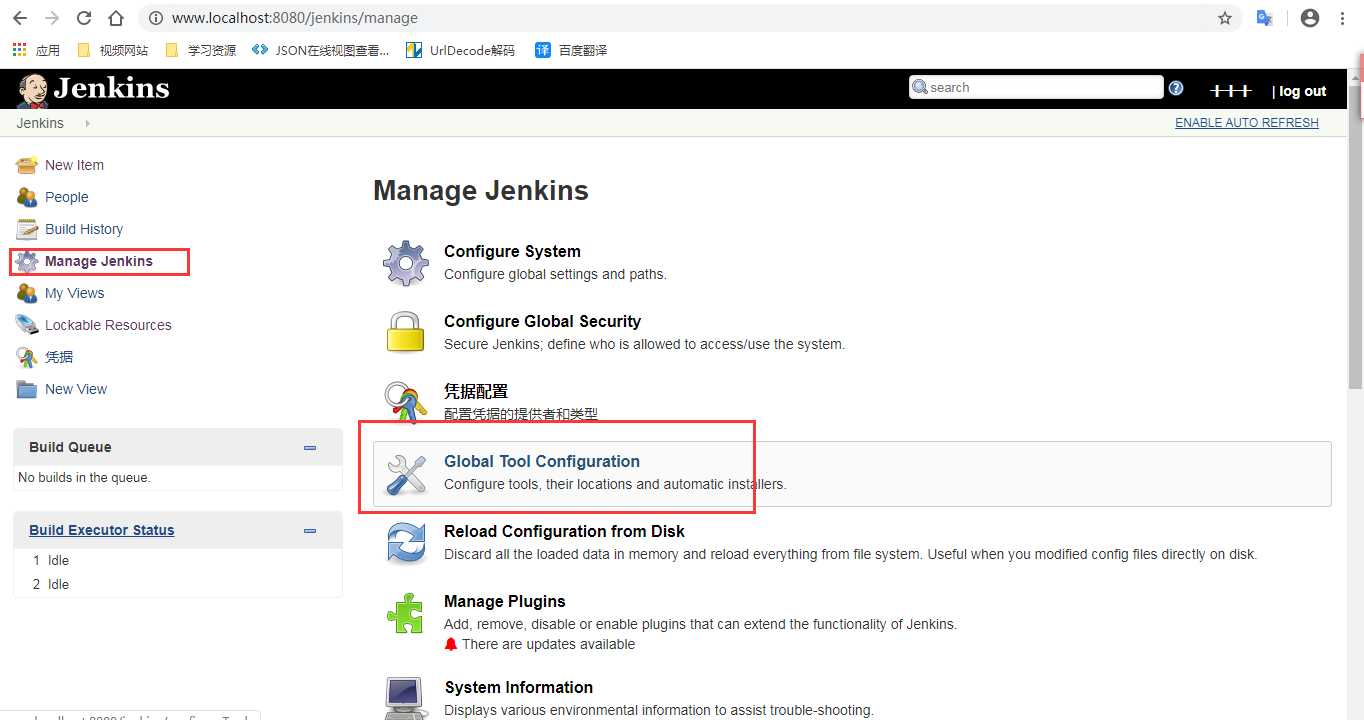Open My Views in the sidebar
This screenshot has width=1364, height=720.
click(75, 293)
